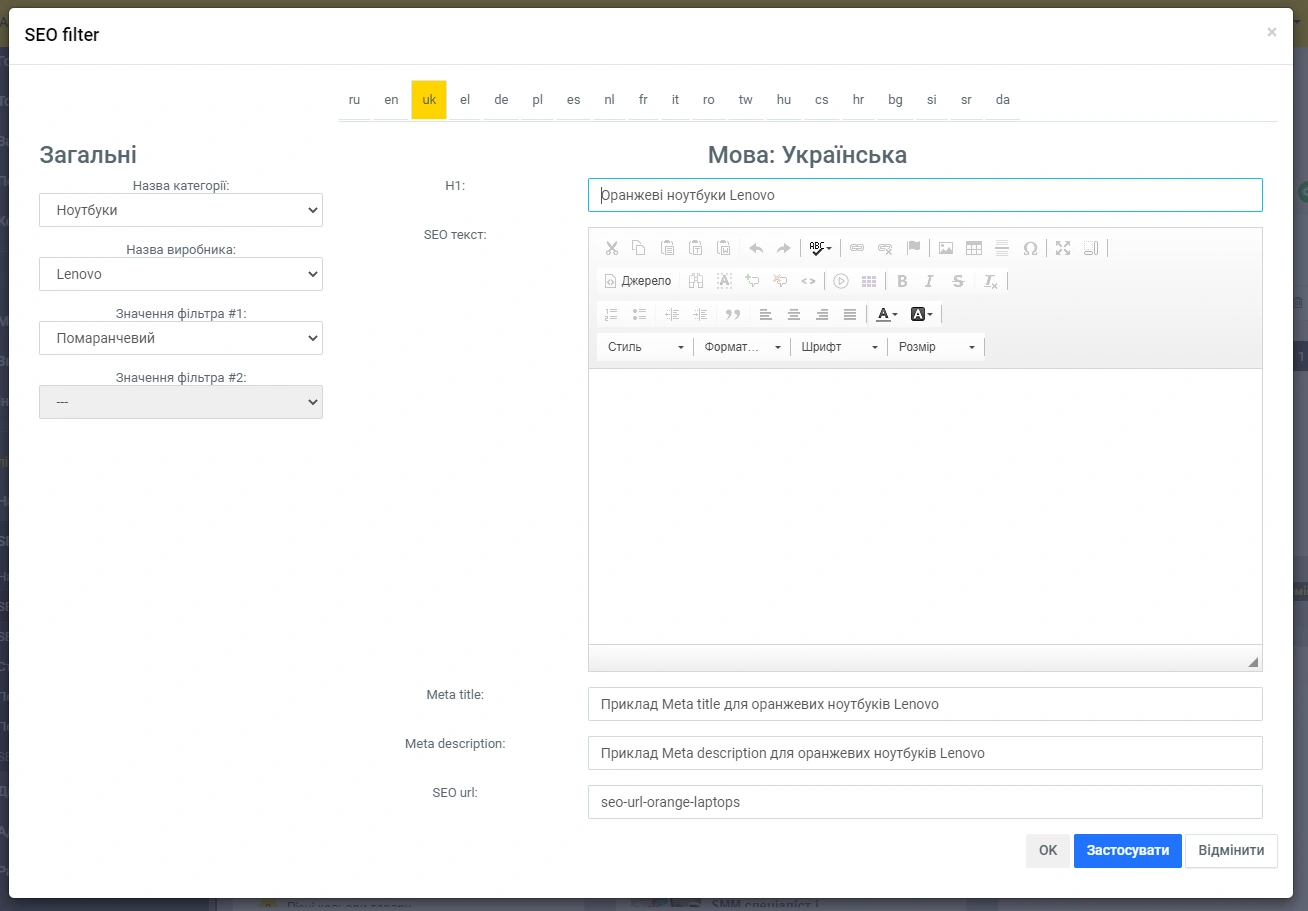Click the blockquote quotation marks icon
Image resolution: width=1308 pixels, height=911 pixels.
(732, 314)
